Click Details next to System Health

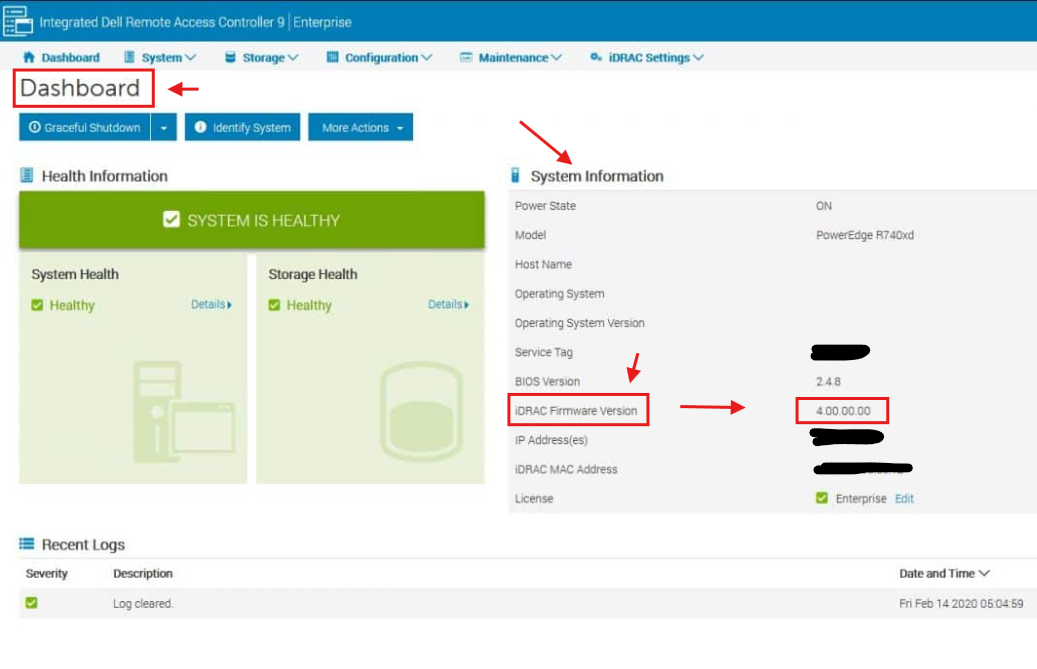209,305
